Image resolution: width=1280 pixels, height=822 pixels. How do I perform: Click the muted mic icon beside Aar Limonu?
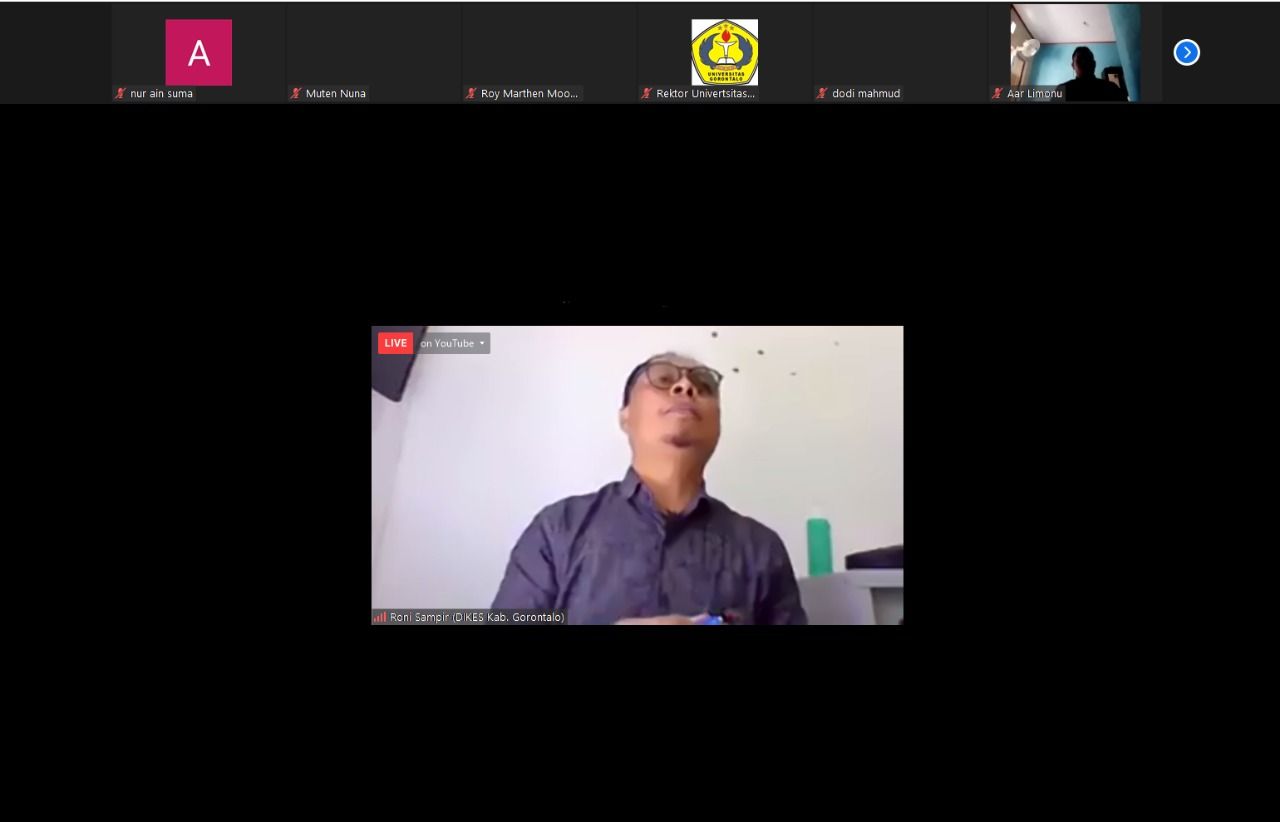[x=997, y=94]
